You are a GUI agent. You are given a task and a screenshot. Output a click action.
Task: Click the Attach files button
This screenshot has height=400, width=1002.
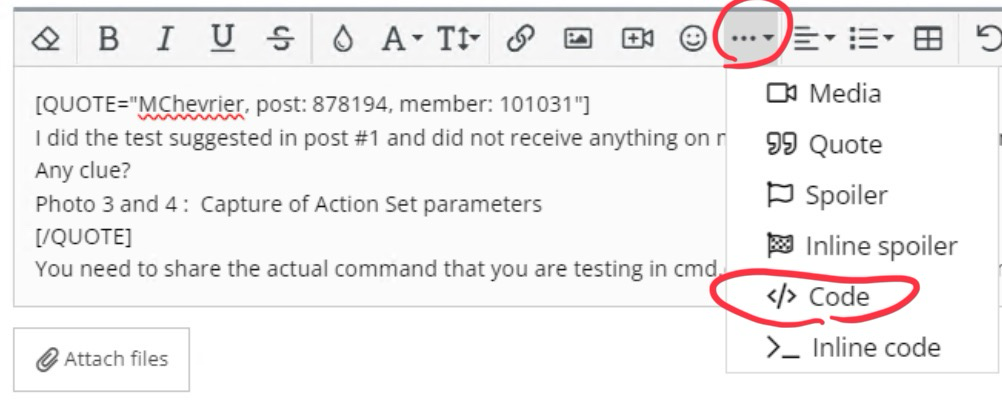(x=102, y=359)
